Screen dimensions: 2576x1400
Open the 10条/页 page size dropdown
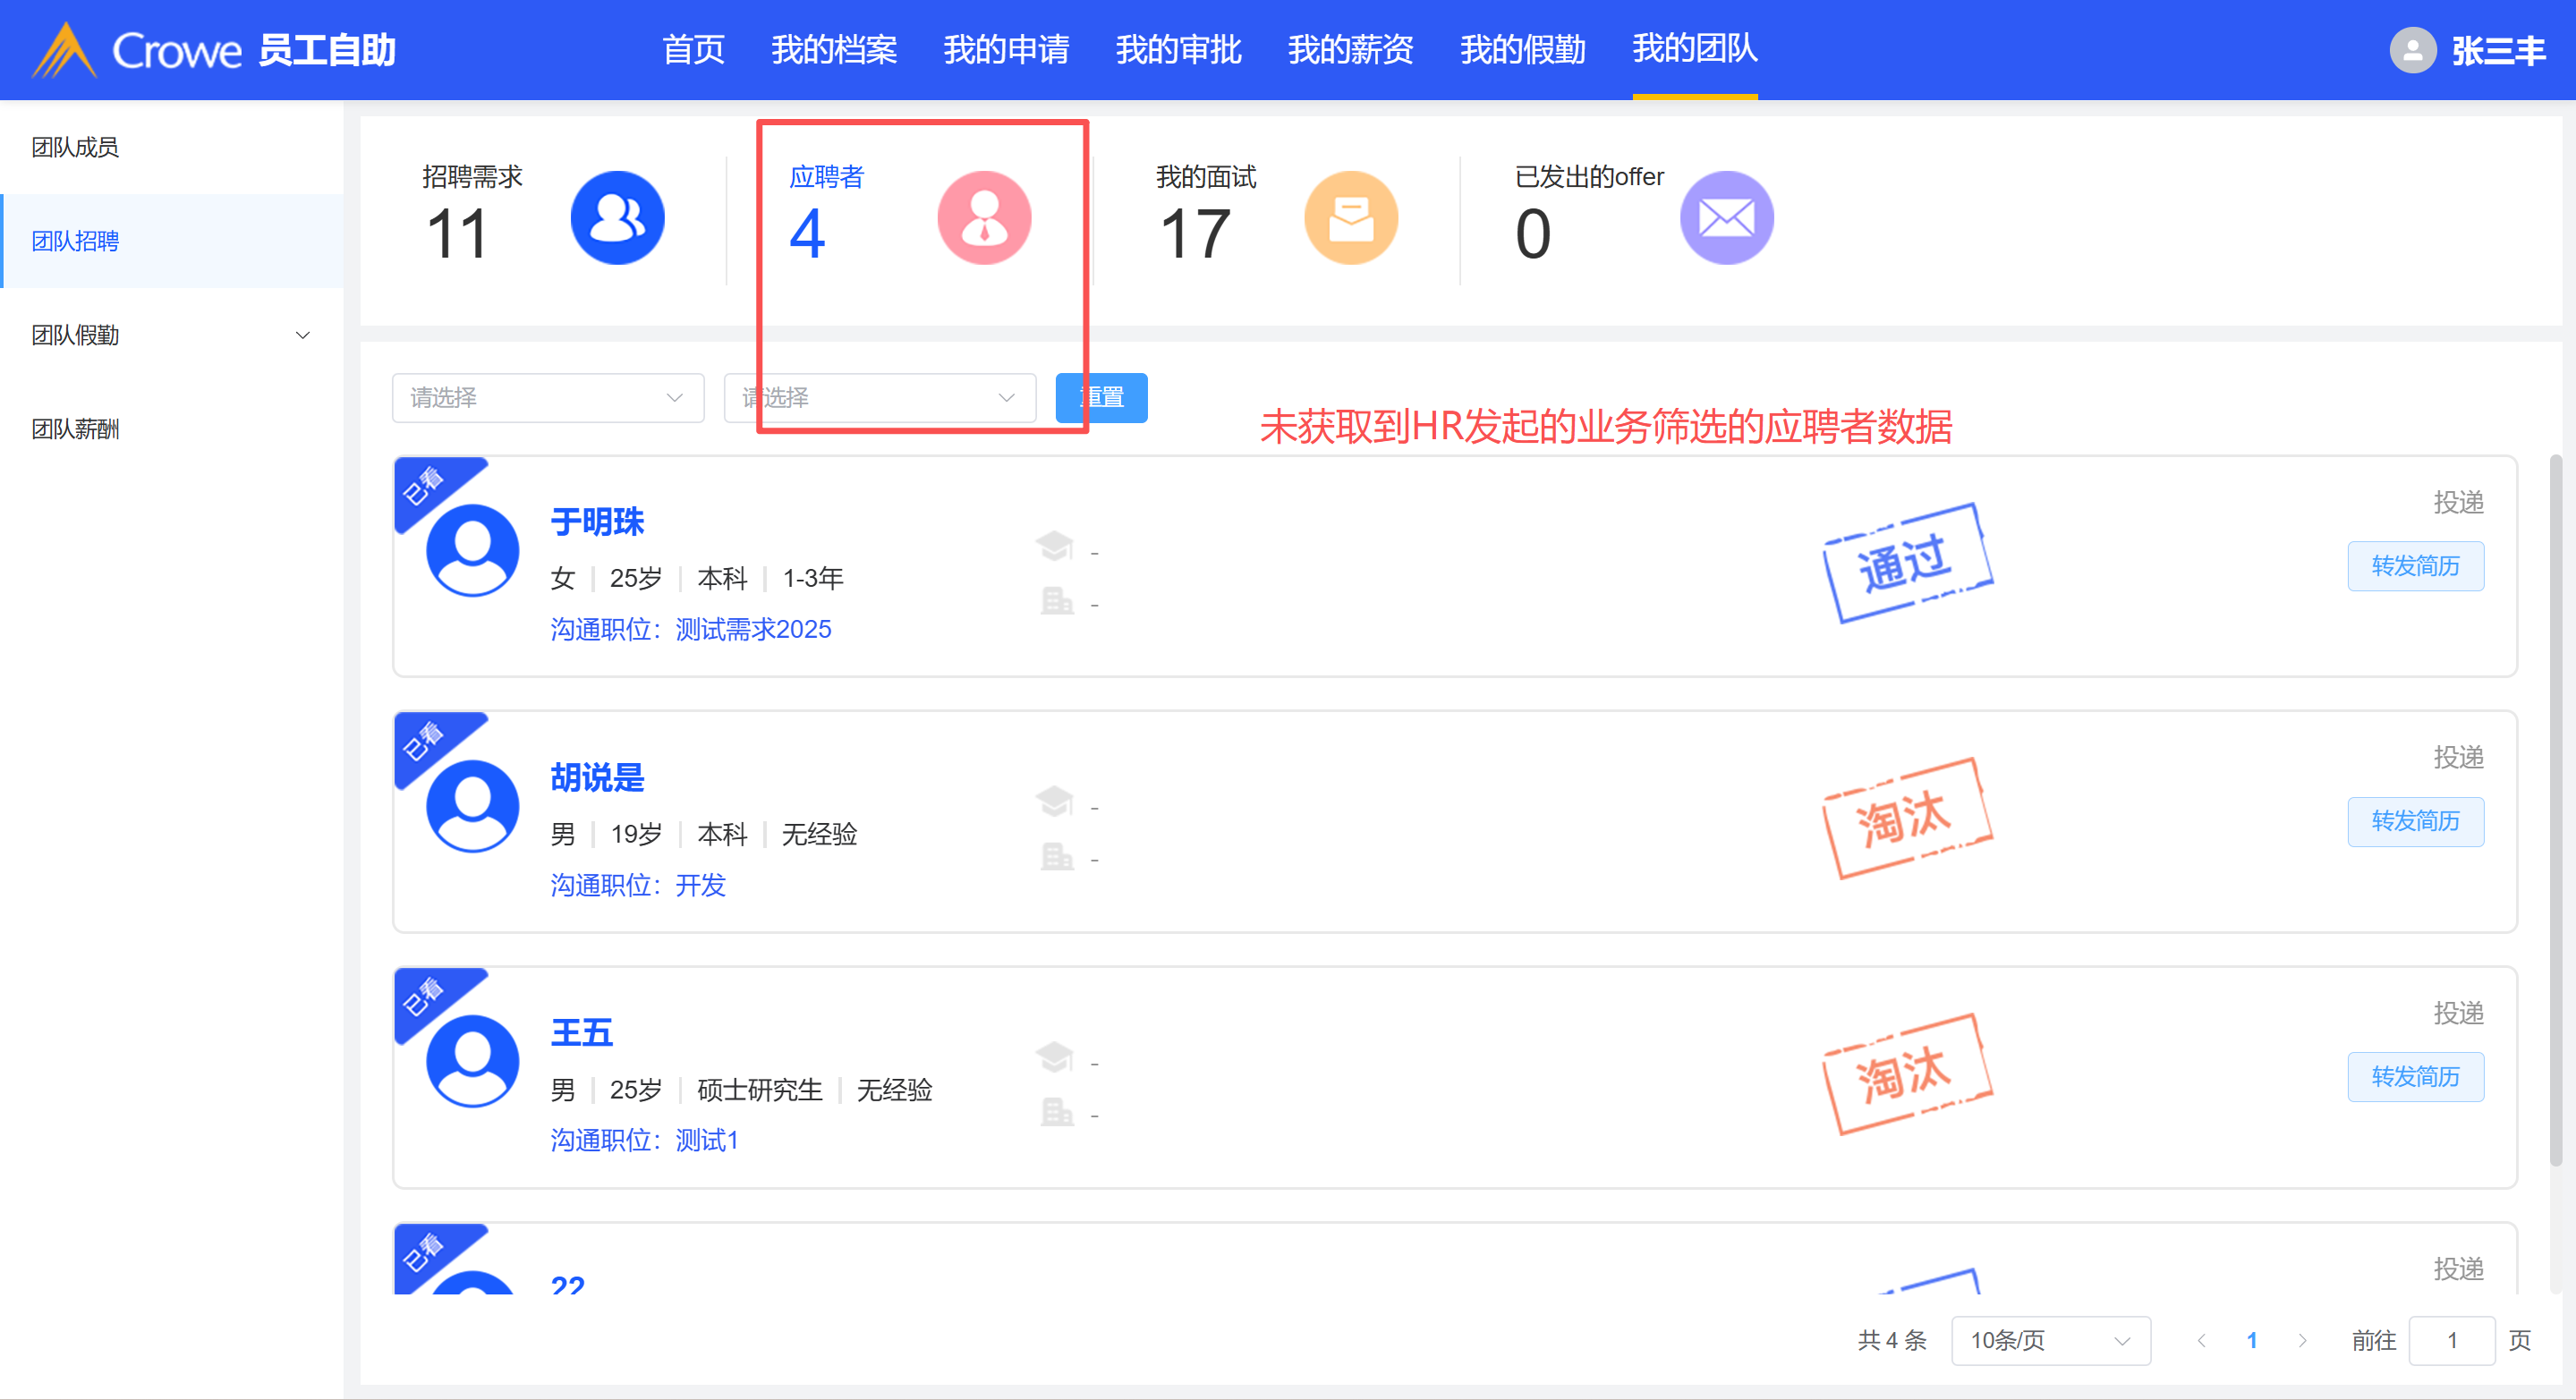pyautogui.click(x=2050, y=1340)
